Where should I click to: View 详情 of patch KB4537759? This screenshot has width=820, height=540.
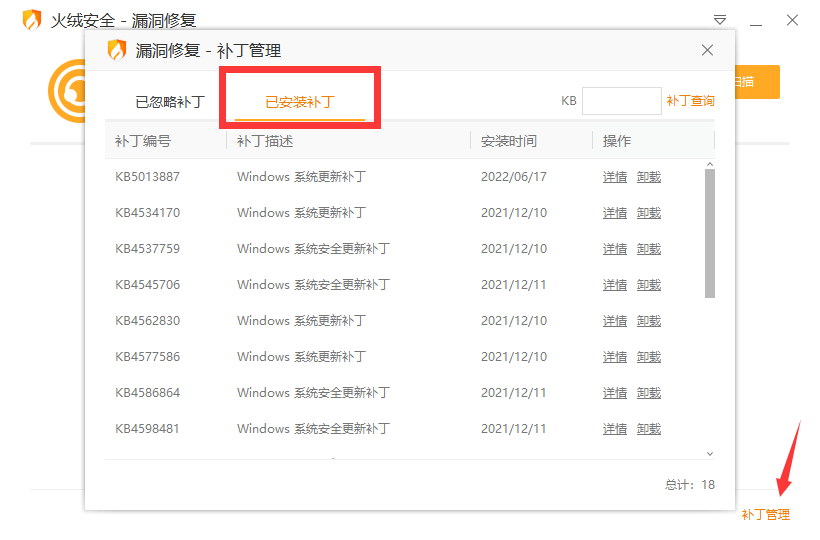614,249
